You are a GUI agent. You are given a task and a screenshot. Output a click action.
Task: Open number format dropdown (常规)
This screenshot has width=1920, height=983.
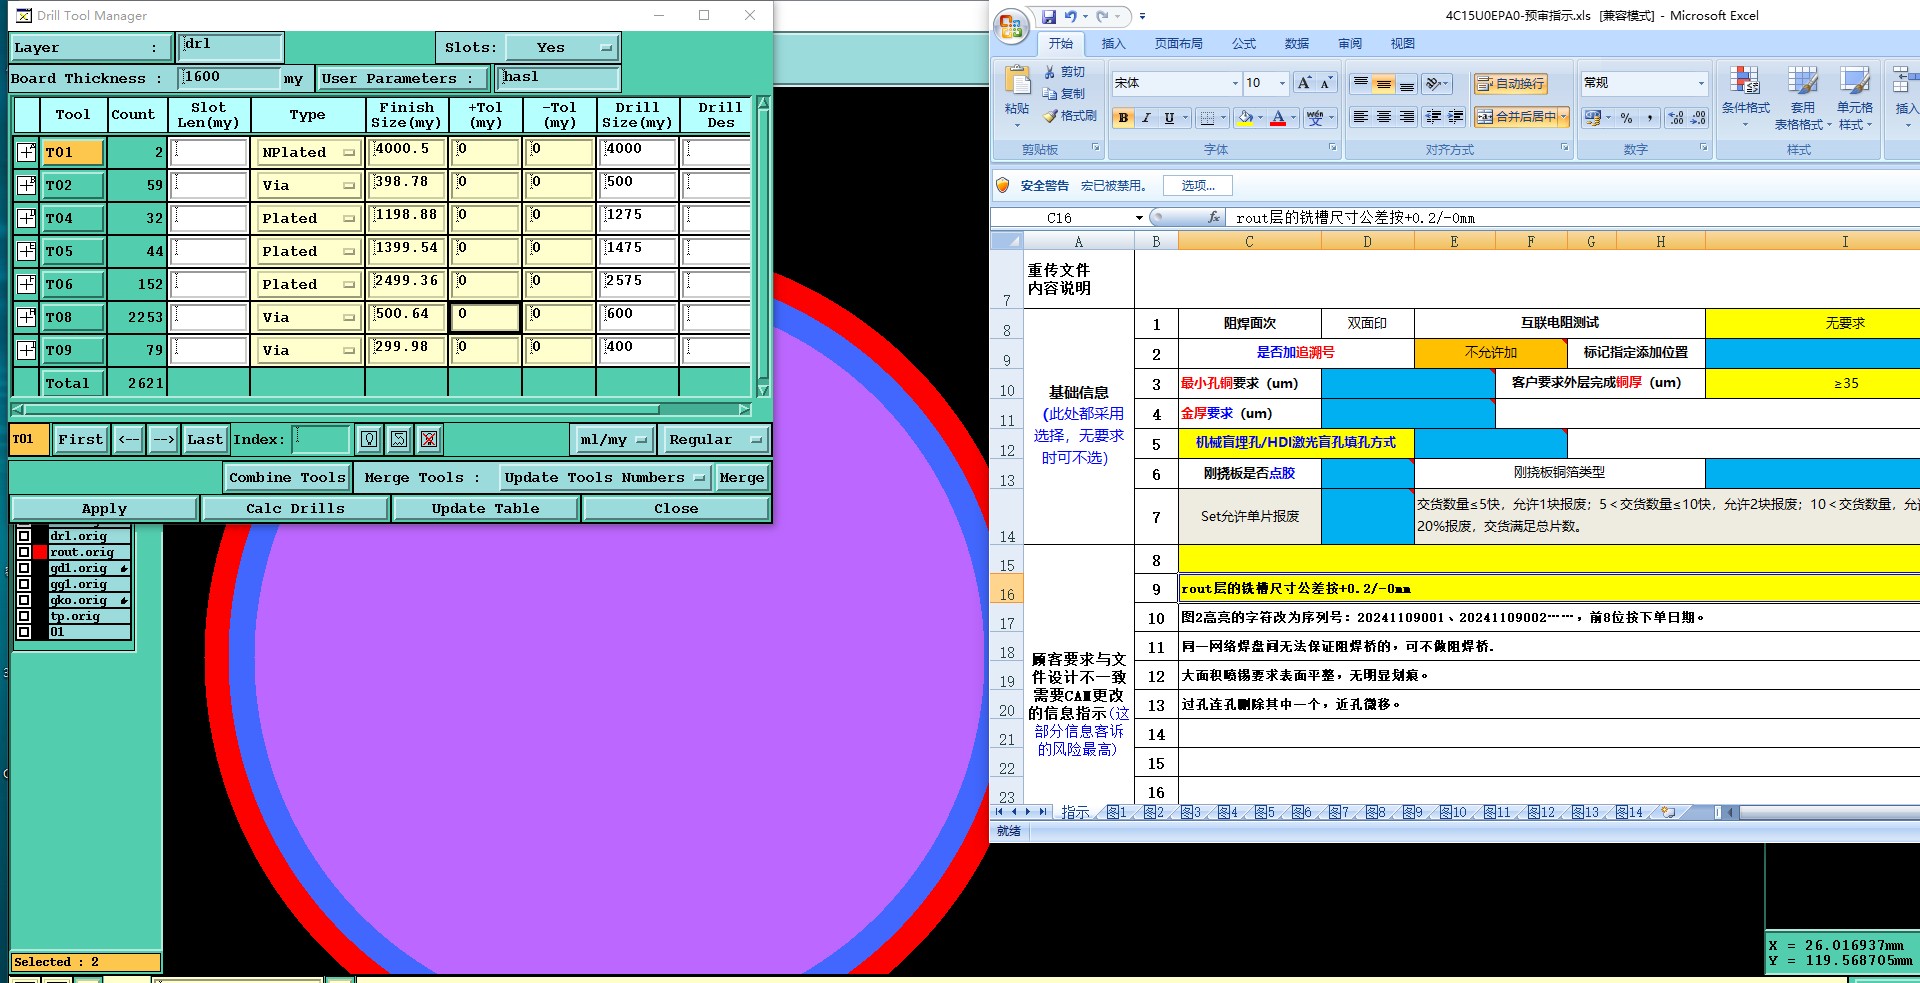pyautogui.click(x=1701, y=83)
